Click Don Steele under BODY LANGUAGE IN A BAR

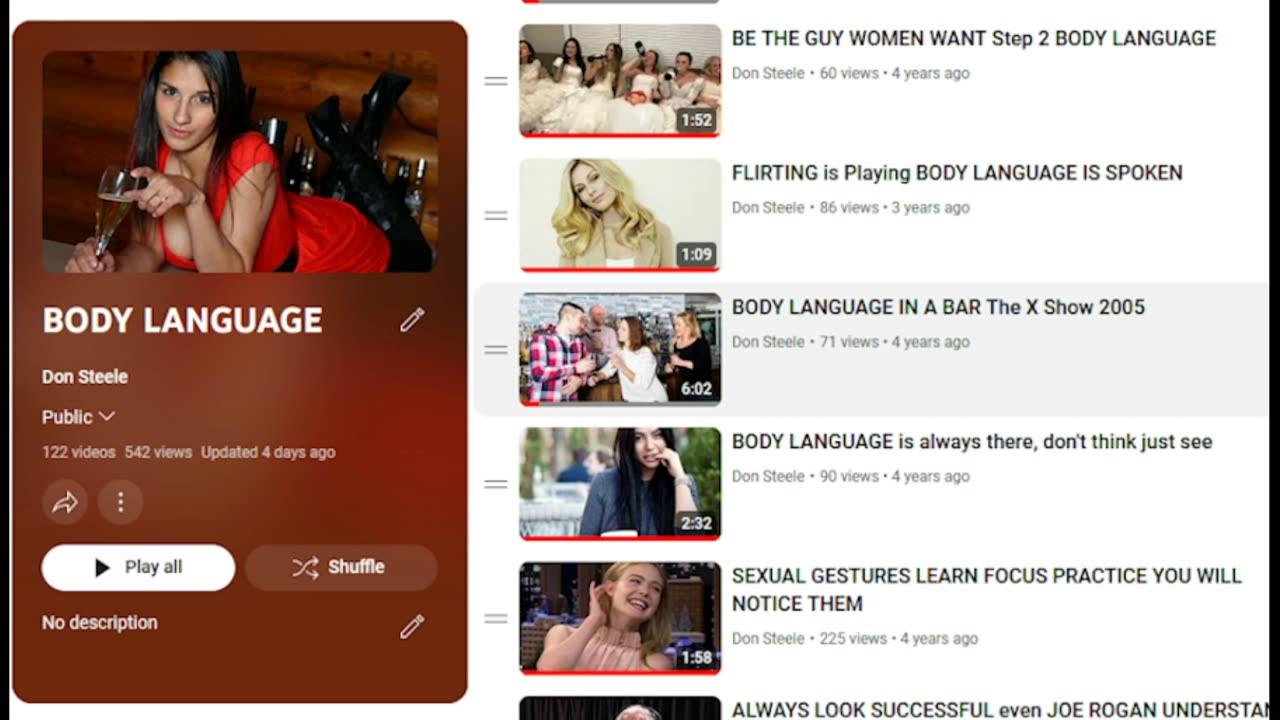coord(768,342)
